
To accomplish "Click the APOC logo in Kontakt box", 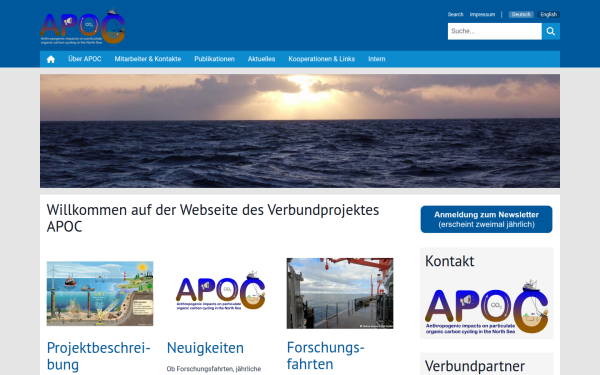I will [486, 307].
